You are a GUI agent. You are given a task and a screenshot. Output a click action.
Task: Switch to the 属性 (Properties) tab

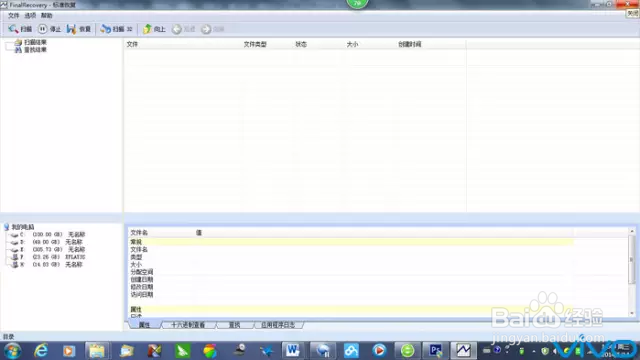coord(144,325)
